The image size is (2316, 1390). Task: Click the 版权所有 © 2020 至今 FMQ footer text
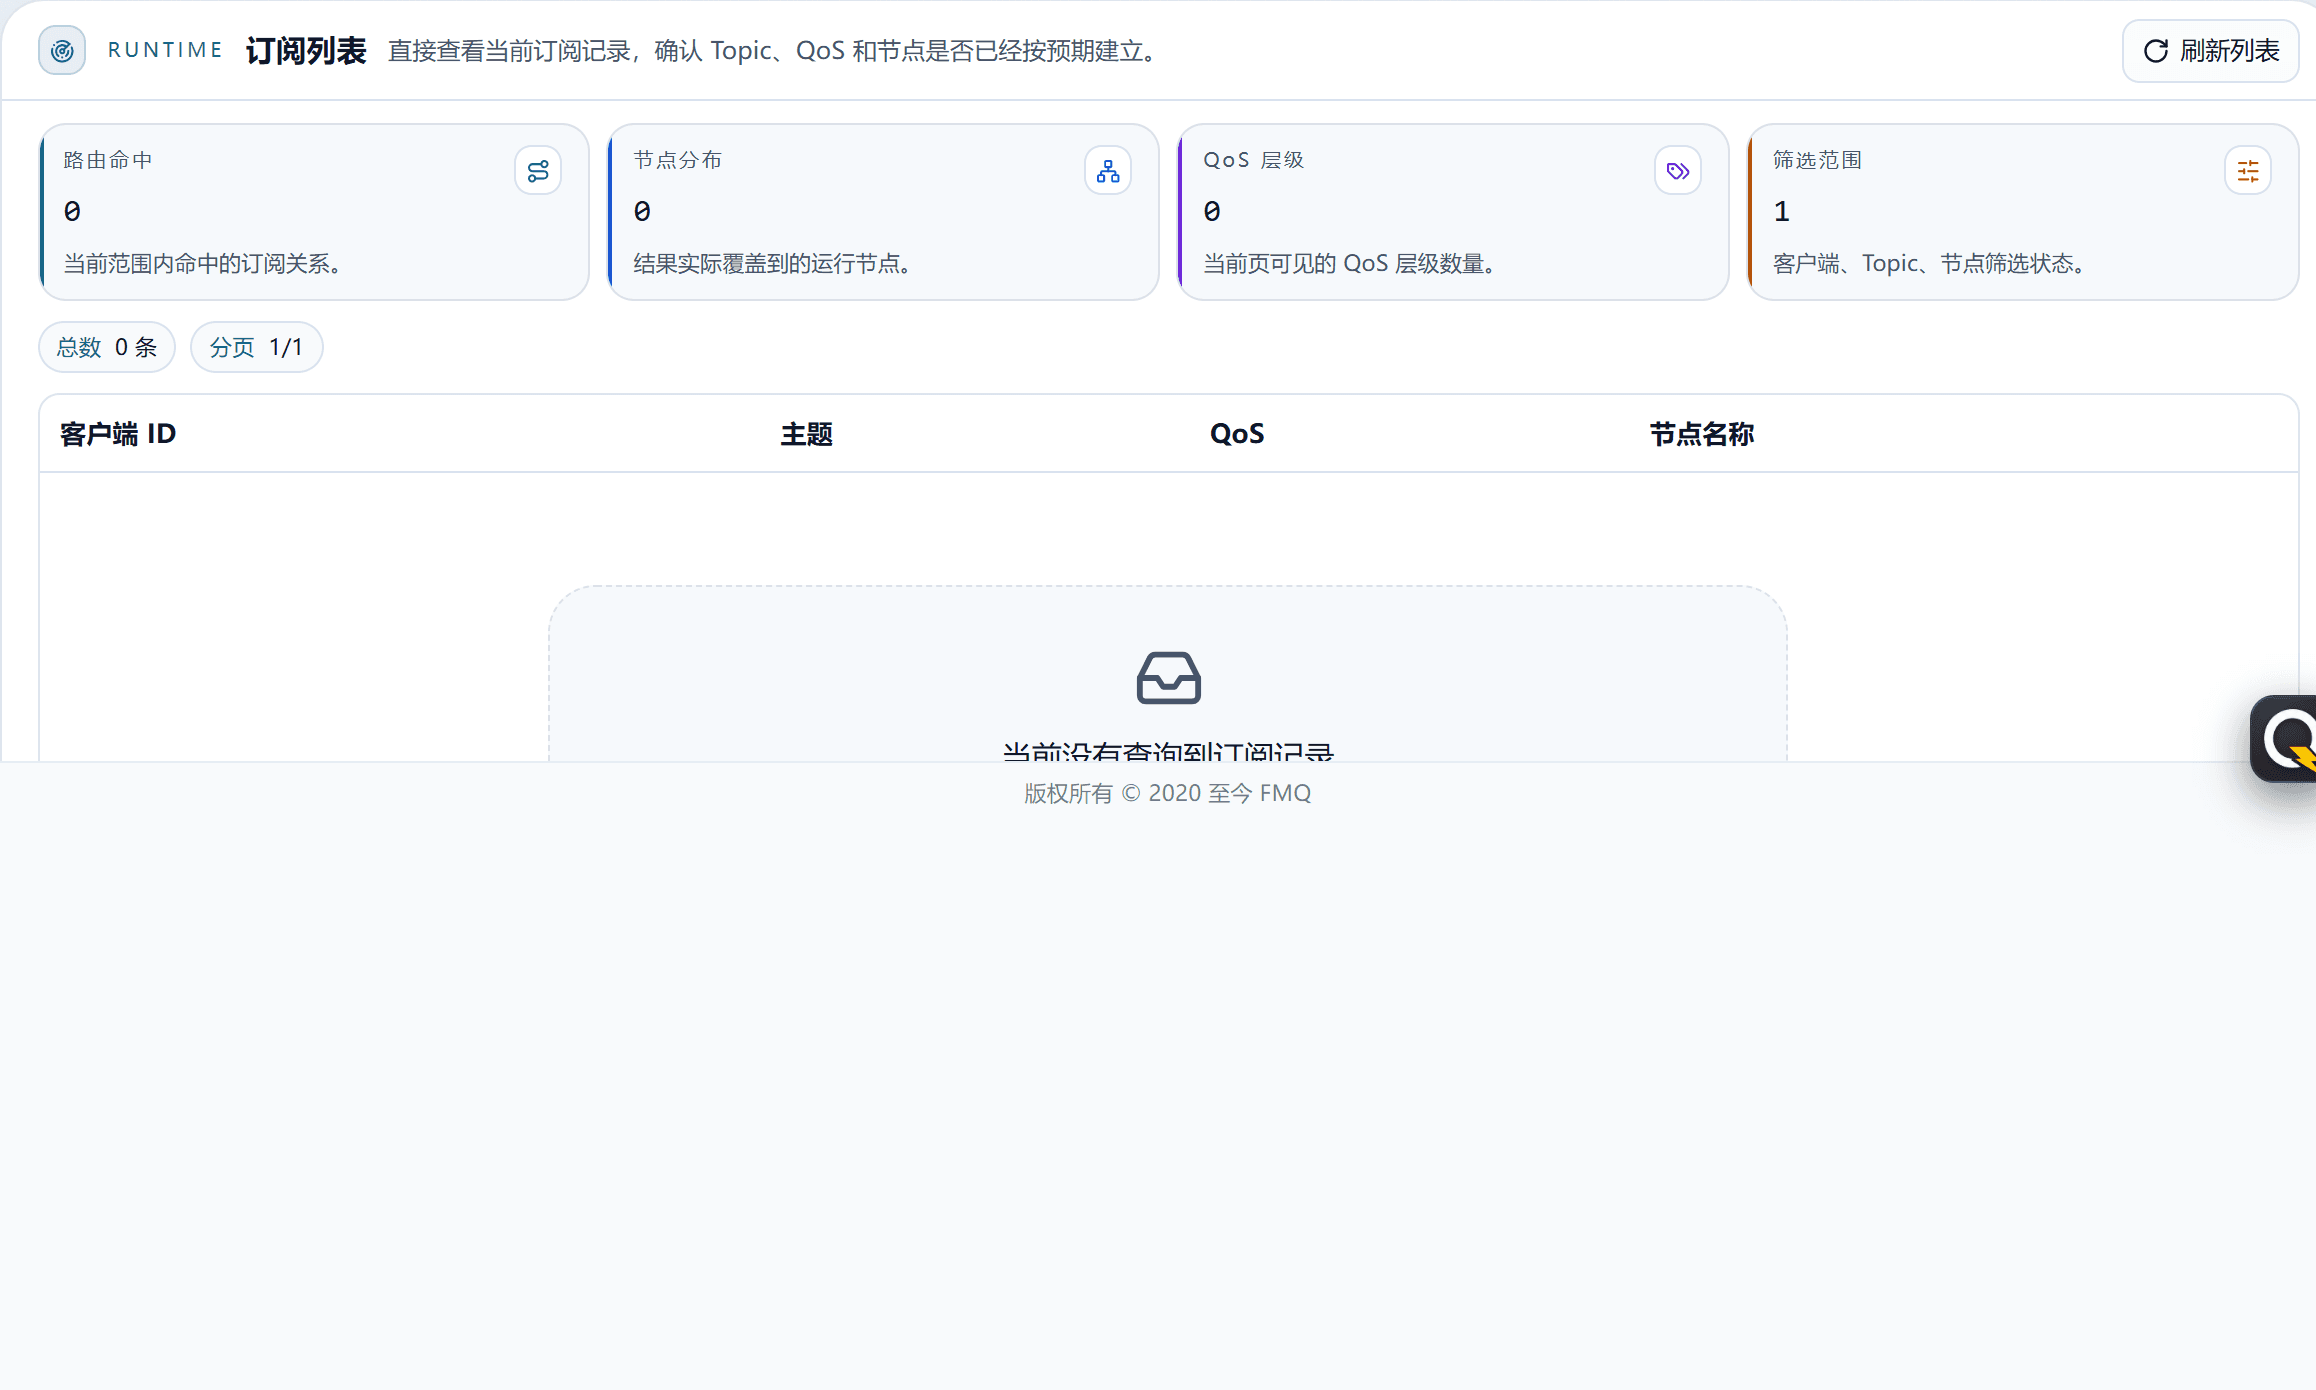(1167, 793)
